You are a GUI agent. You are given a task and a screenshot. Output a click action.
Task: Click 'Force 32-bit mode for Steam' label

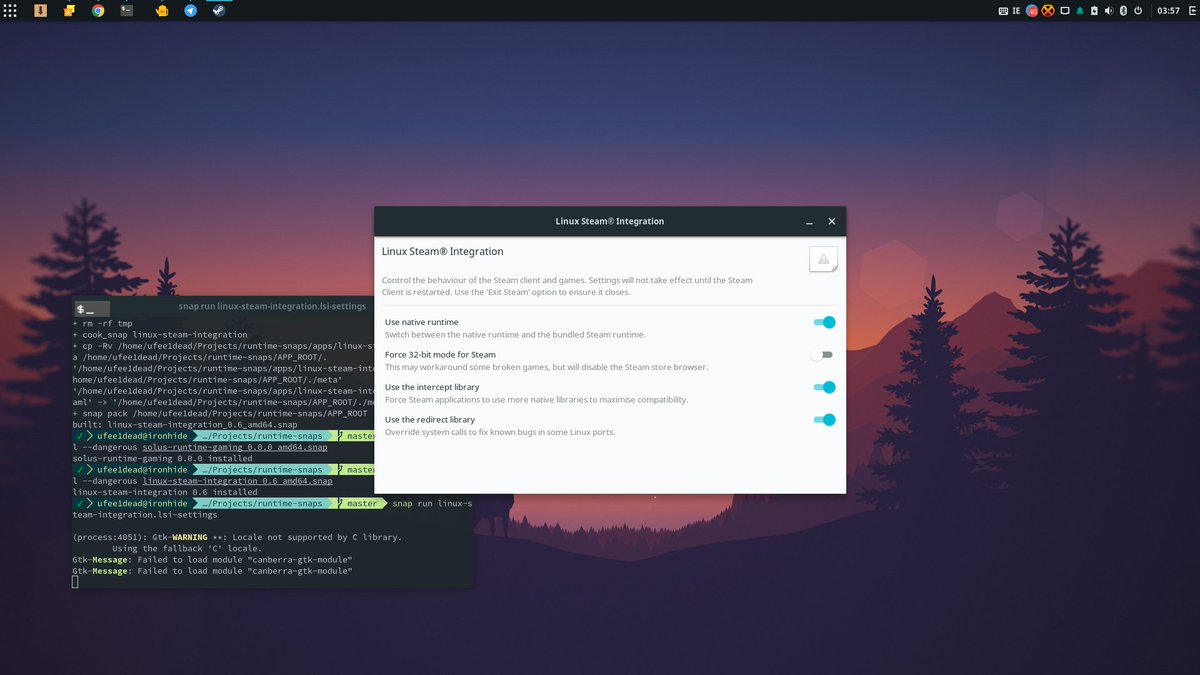tap(440, 354)
